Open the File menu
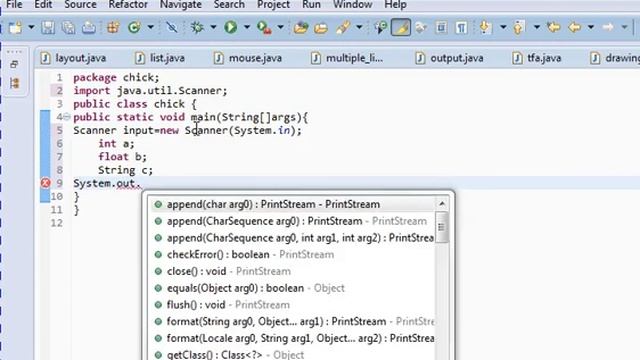 (x=15, y=5)
